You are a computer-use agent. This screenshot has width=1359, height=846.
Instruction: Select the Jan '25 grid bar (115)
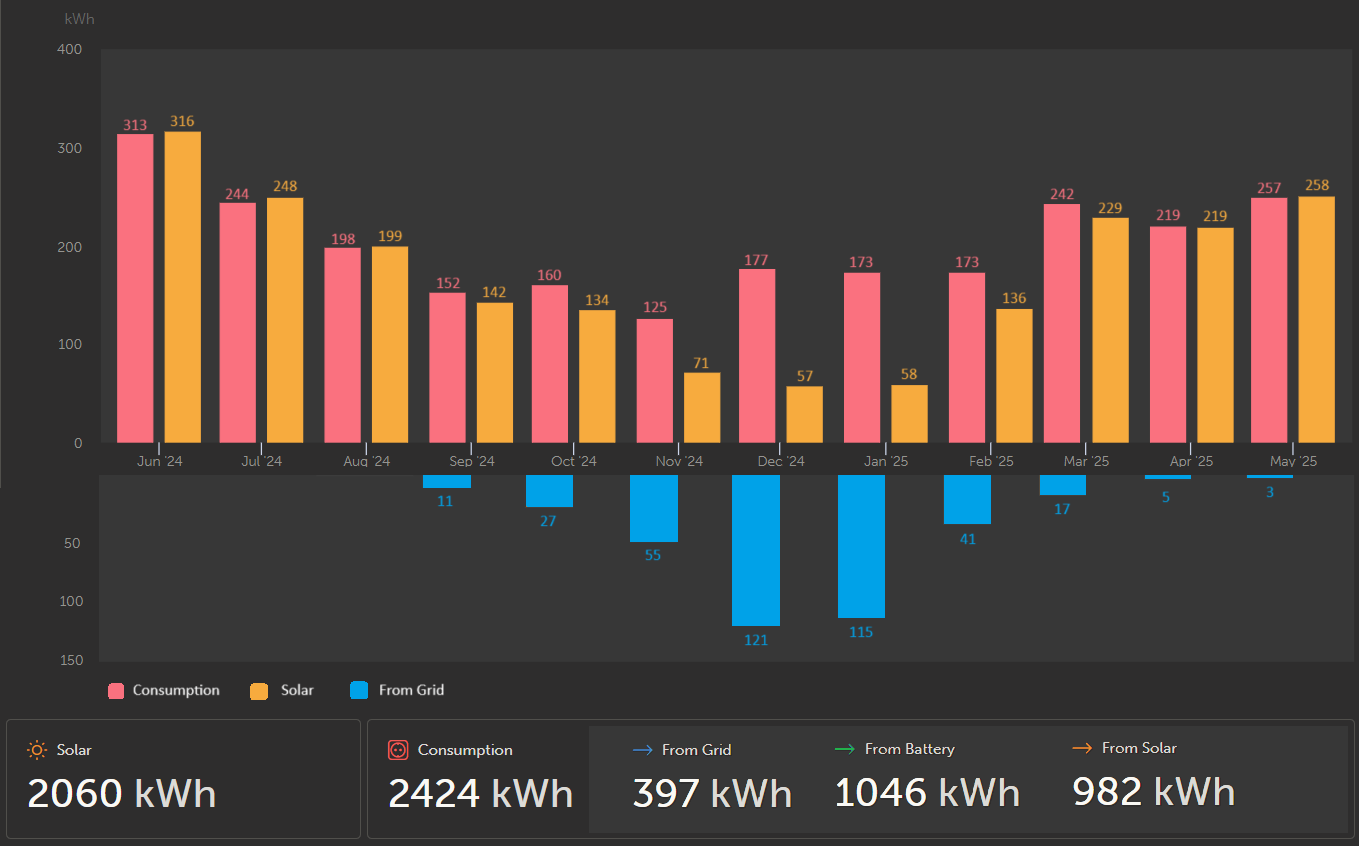click(x=861, y=546)
